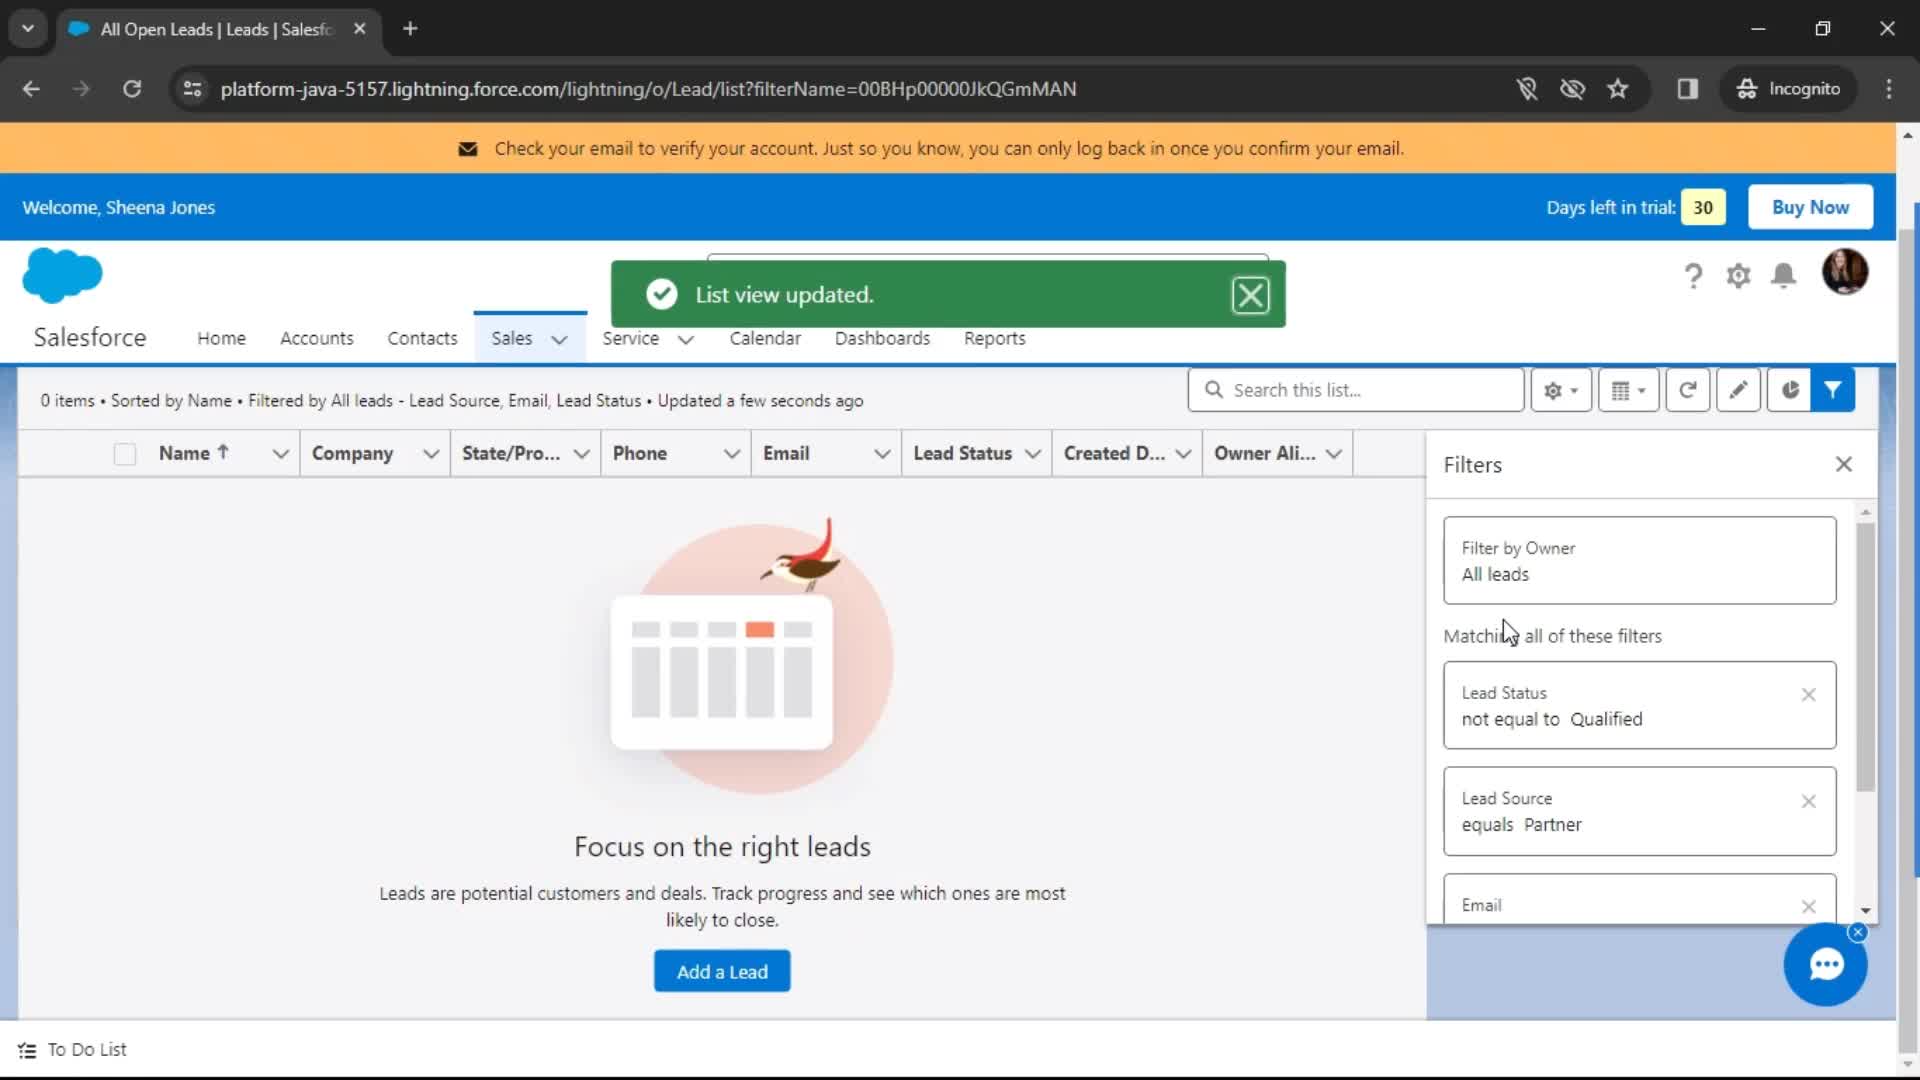Open the Contacts tab
1920x1080 pixels.
422,338
